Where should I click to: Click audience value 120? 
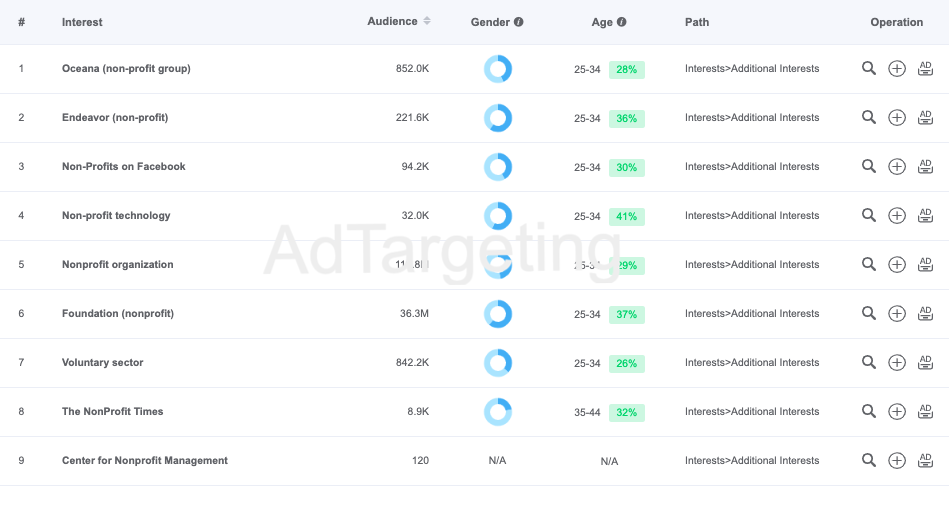click(420, 461)
